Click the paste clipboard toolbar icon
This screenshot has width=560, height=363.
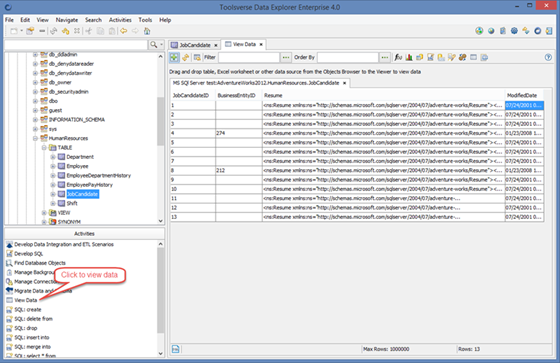112,31
